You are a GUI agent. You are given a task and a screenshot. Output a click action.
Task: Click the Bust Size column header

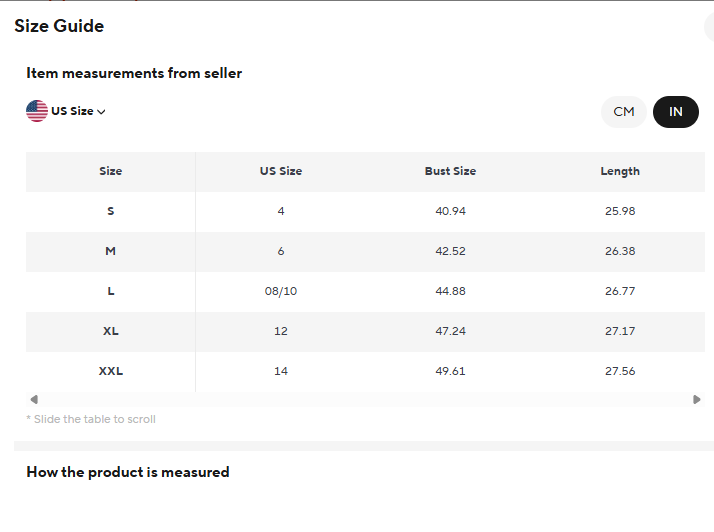(450, 171)
